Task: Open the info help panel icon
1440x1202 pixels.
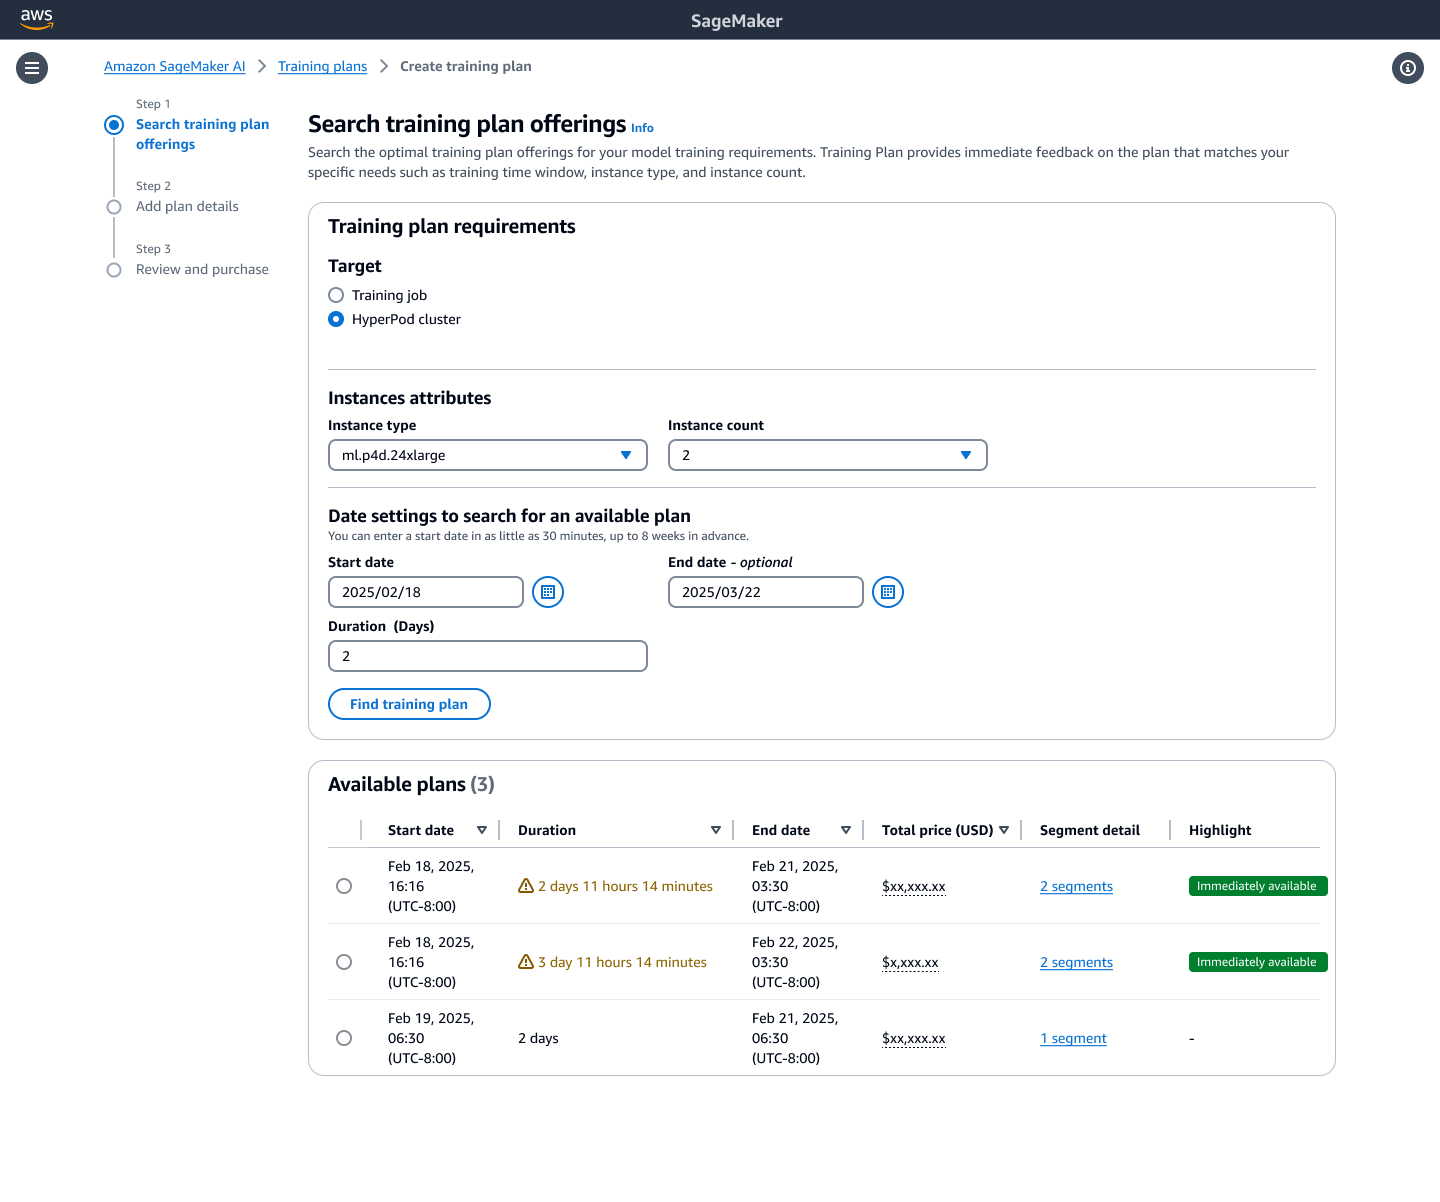Action: click(1408, 68)
